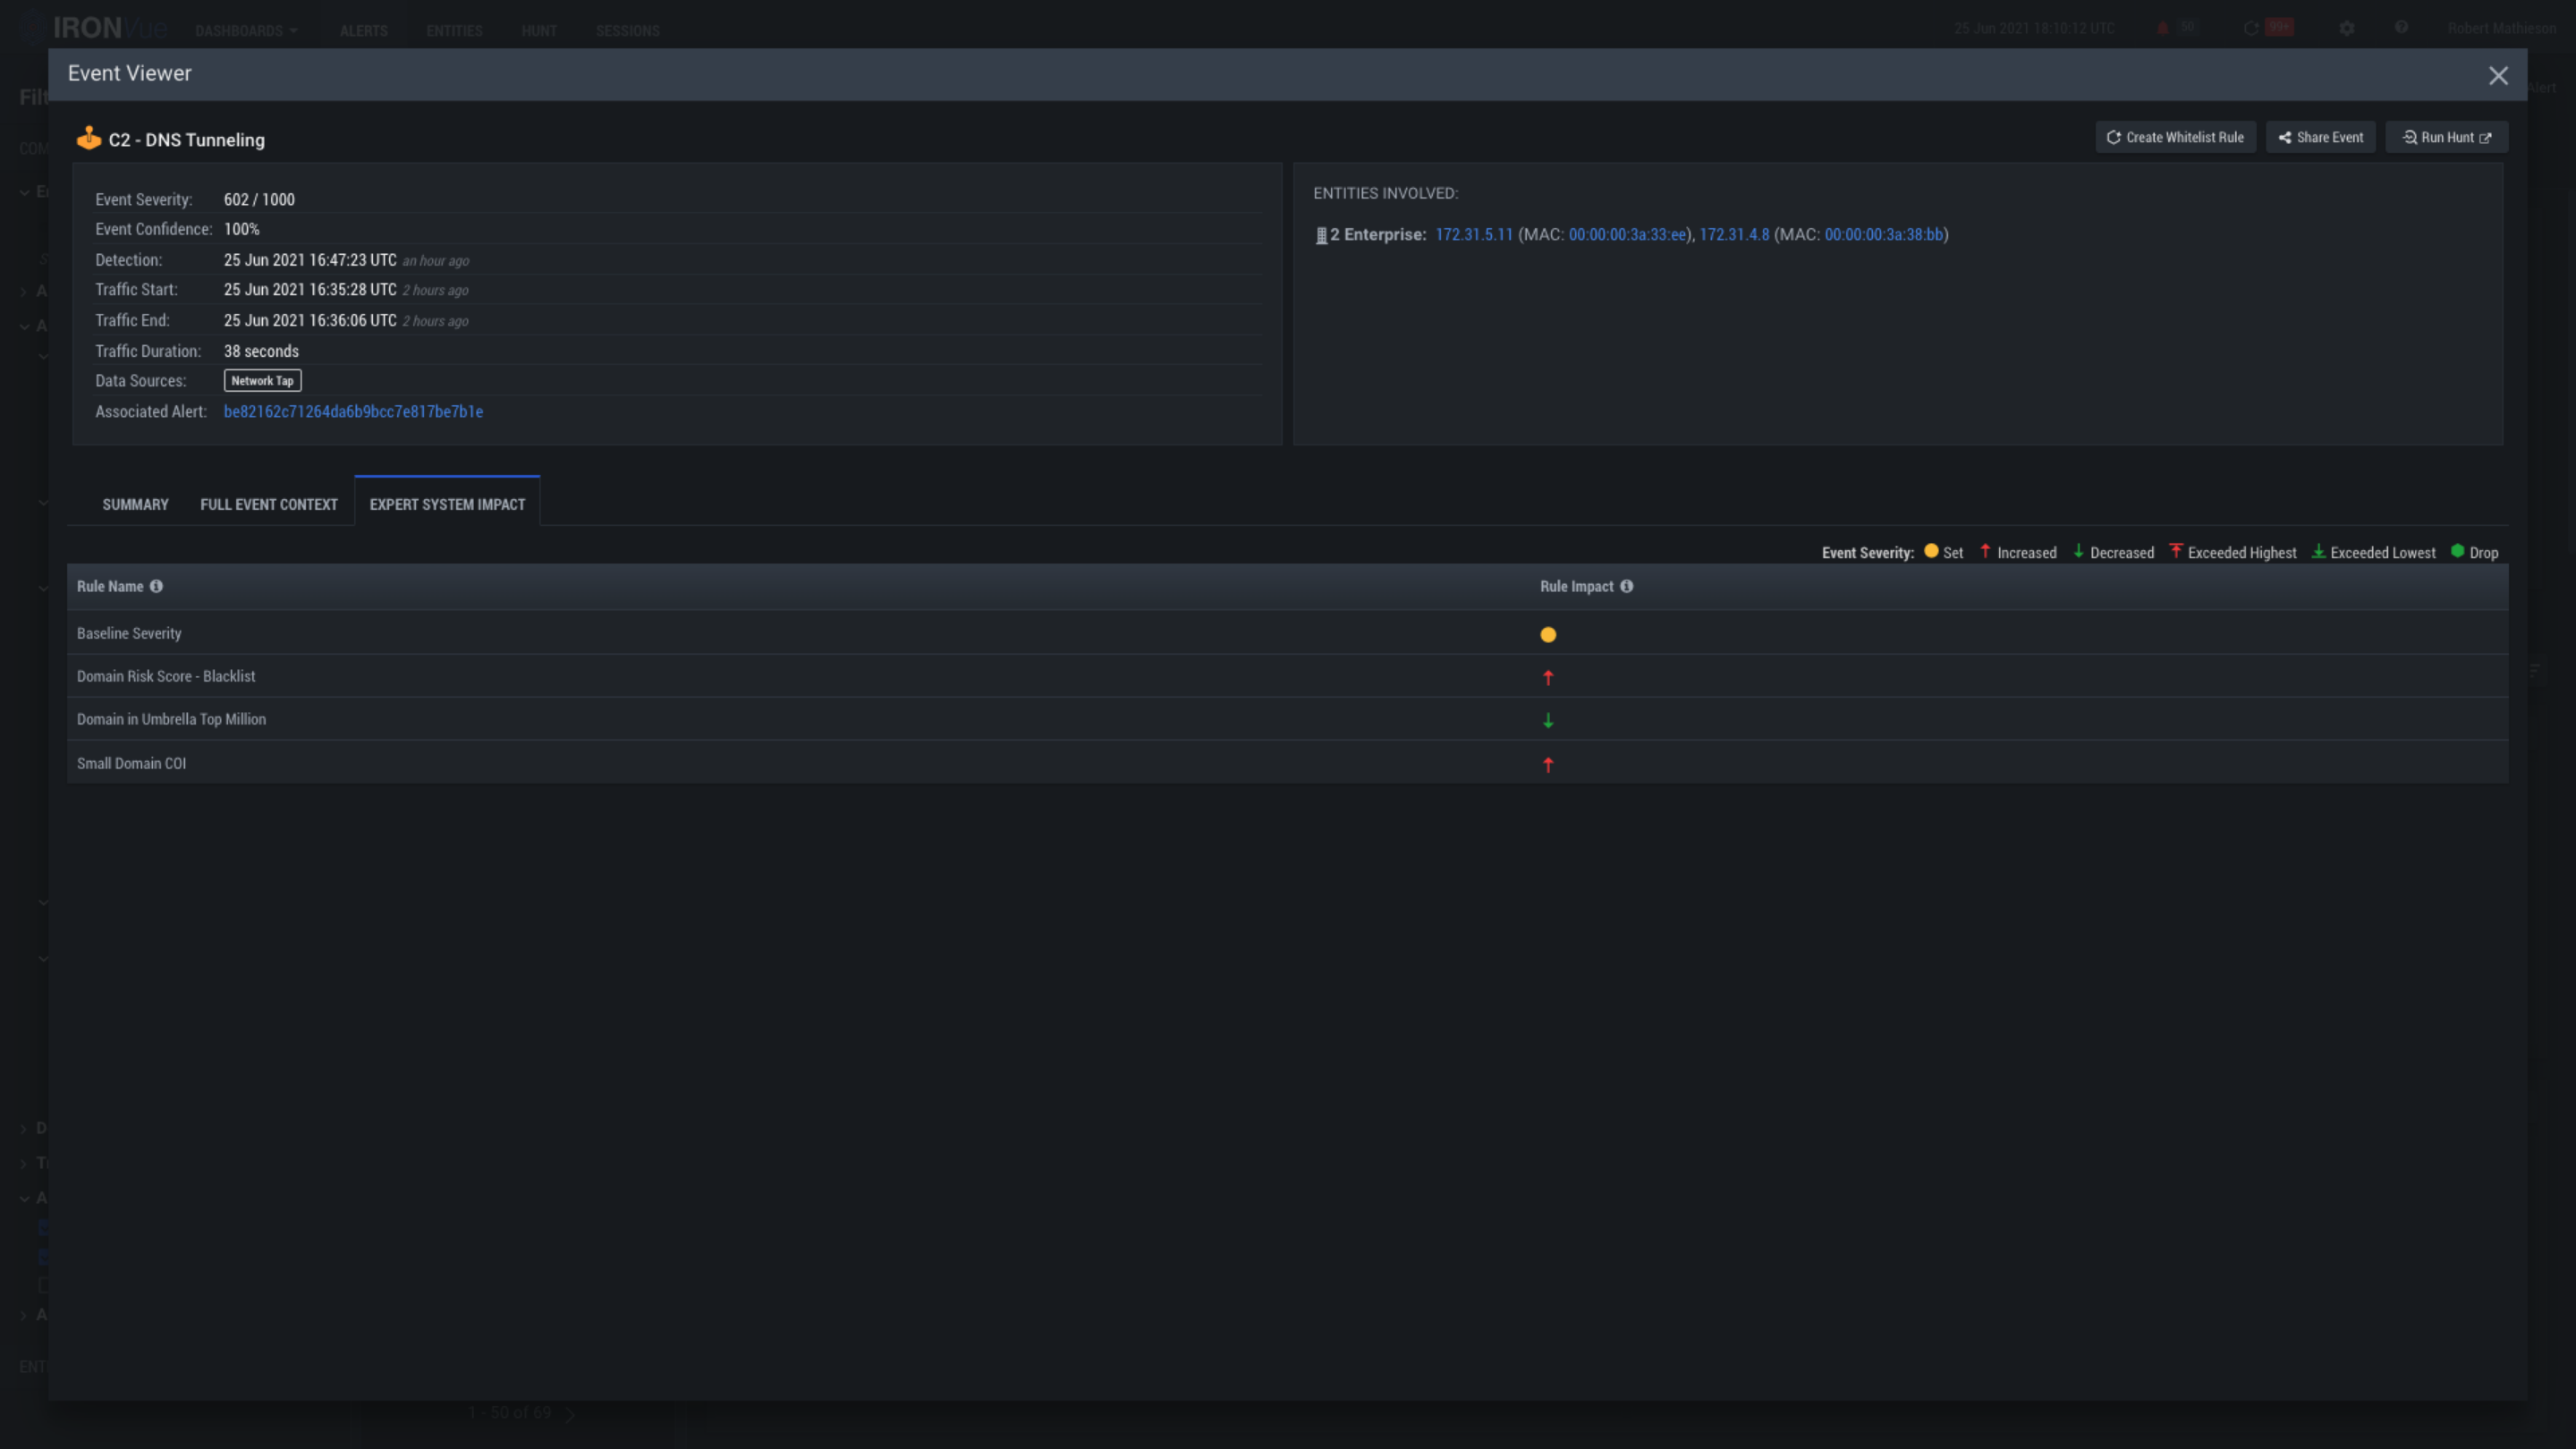Open the associated alert hash link
2576x1449 pixels.
353,411
